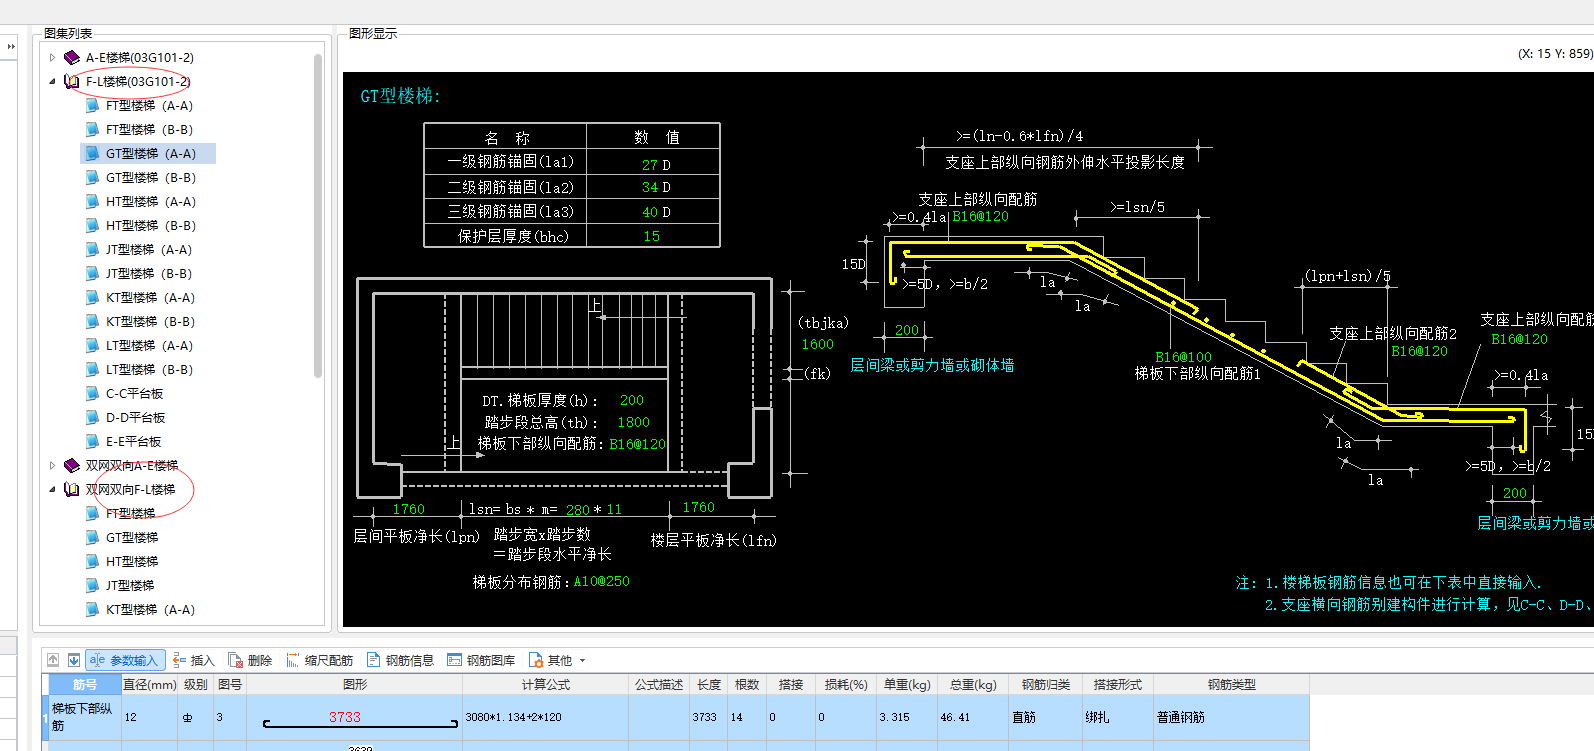The image size is (1594, 751).
Task: Click the book icon of 双网双向A-E楼梯
Action: pos(72,466)
